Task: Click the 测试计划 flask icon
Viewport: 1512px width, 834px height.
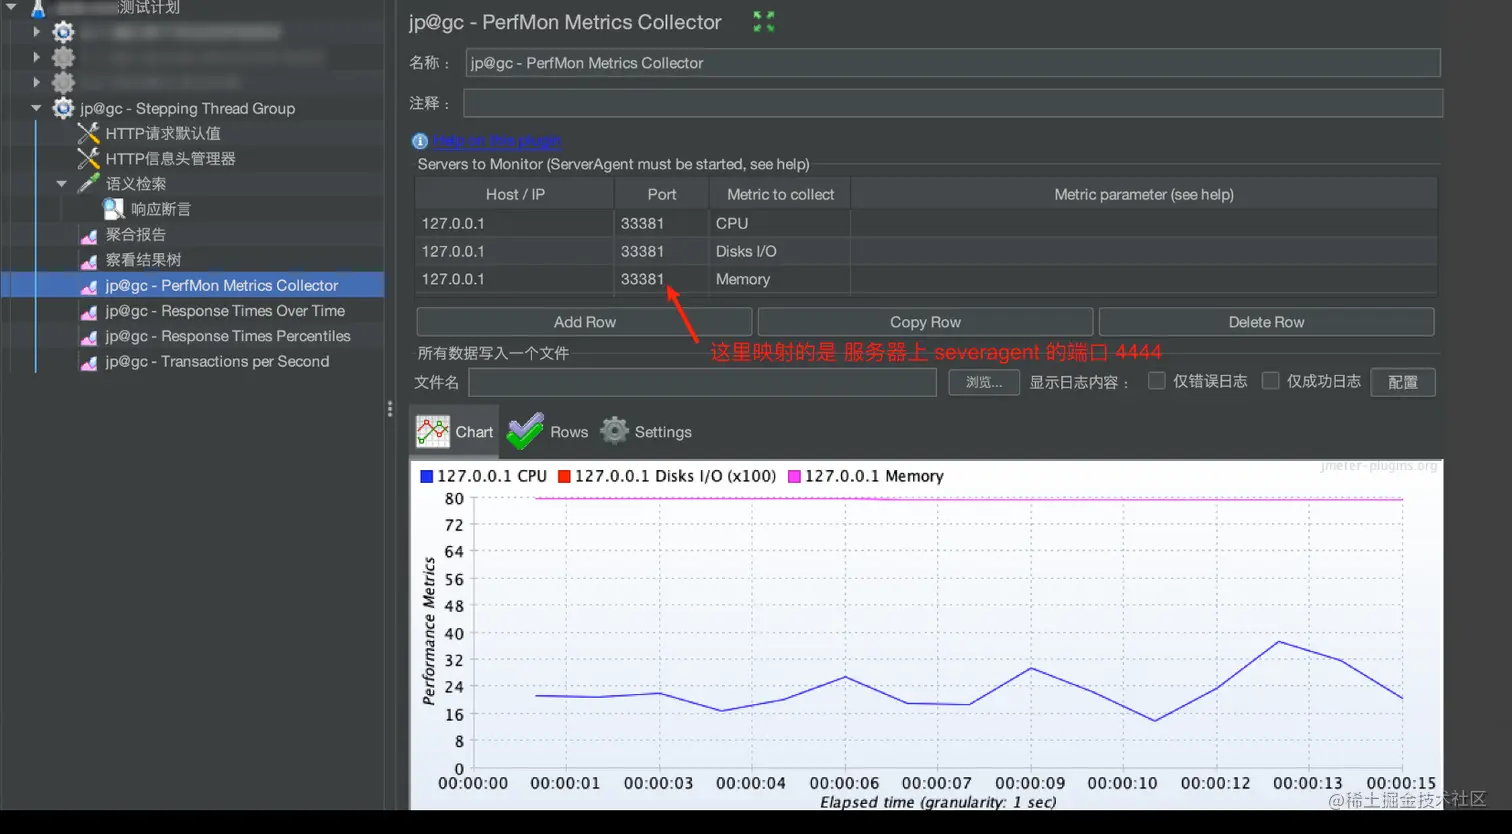Action: tap(38, 8)
